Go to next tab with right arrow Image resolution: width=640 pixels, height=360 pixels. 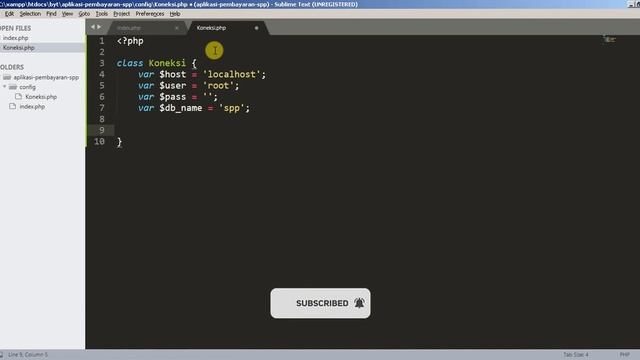click(99, 27)
